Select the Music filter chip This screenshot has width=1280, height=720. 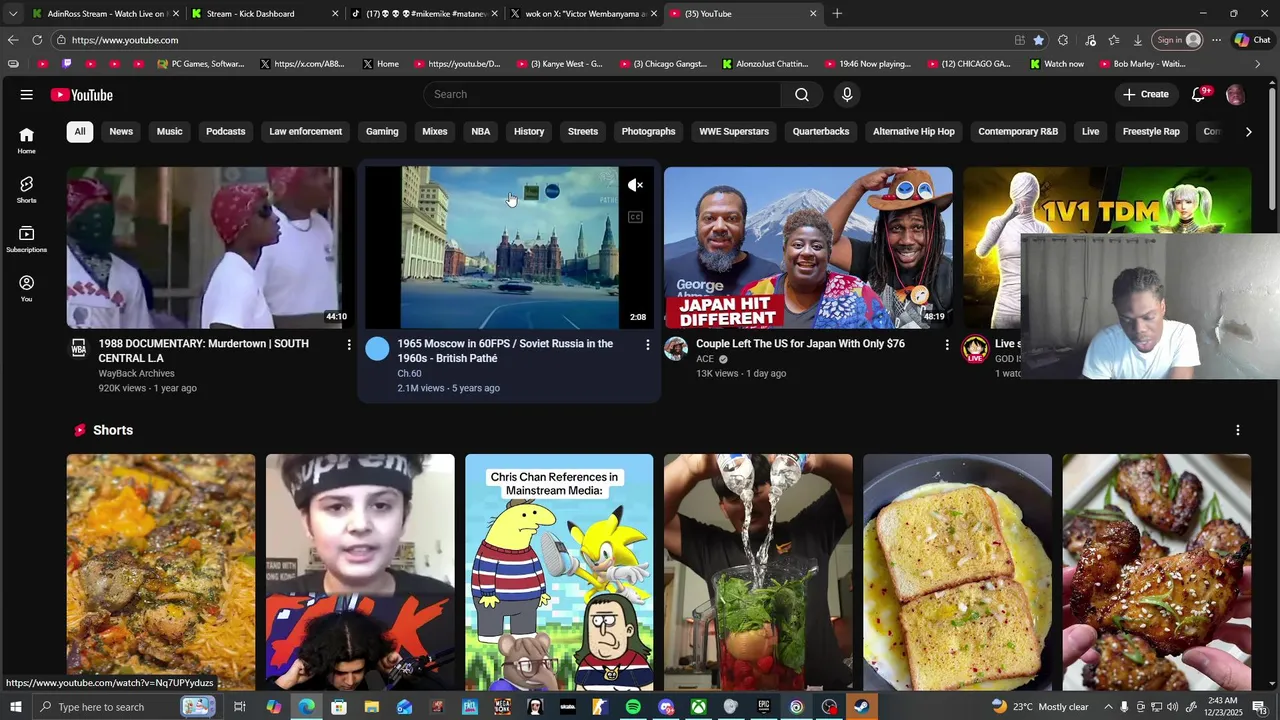tap(169, 131)
